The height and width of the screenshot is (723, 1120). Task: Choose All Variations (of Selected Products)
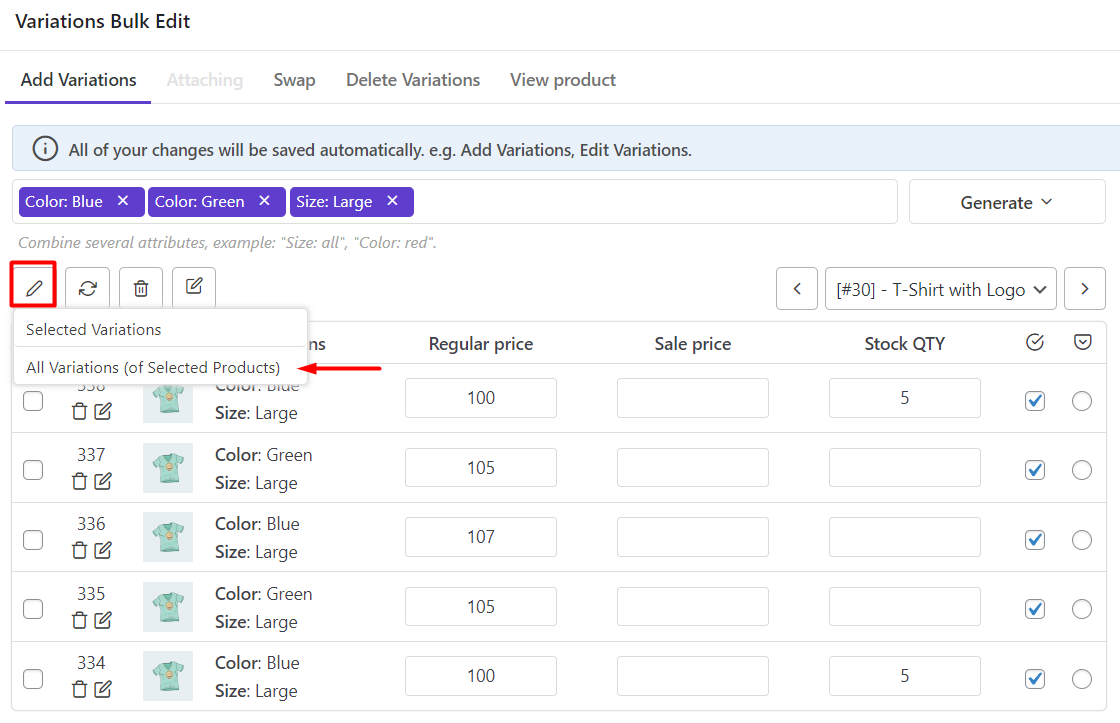coord(153,367)
